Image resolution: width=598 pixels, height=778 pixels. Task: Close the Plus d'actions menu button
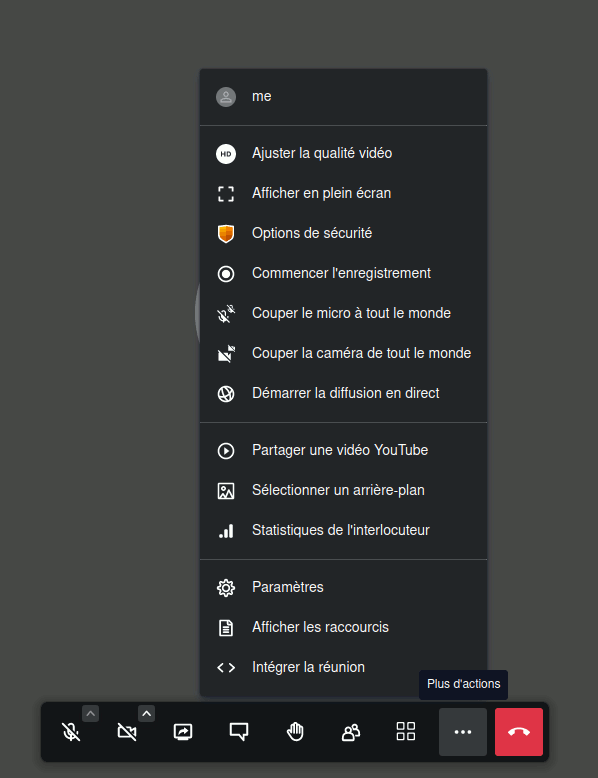click(463, 732)
